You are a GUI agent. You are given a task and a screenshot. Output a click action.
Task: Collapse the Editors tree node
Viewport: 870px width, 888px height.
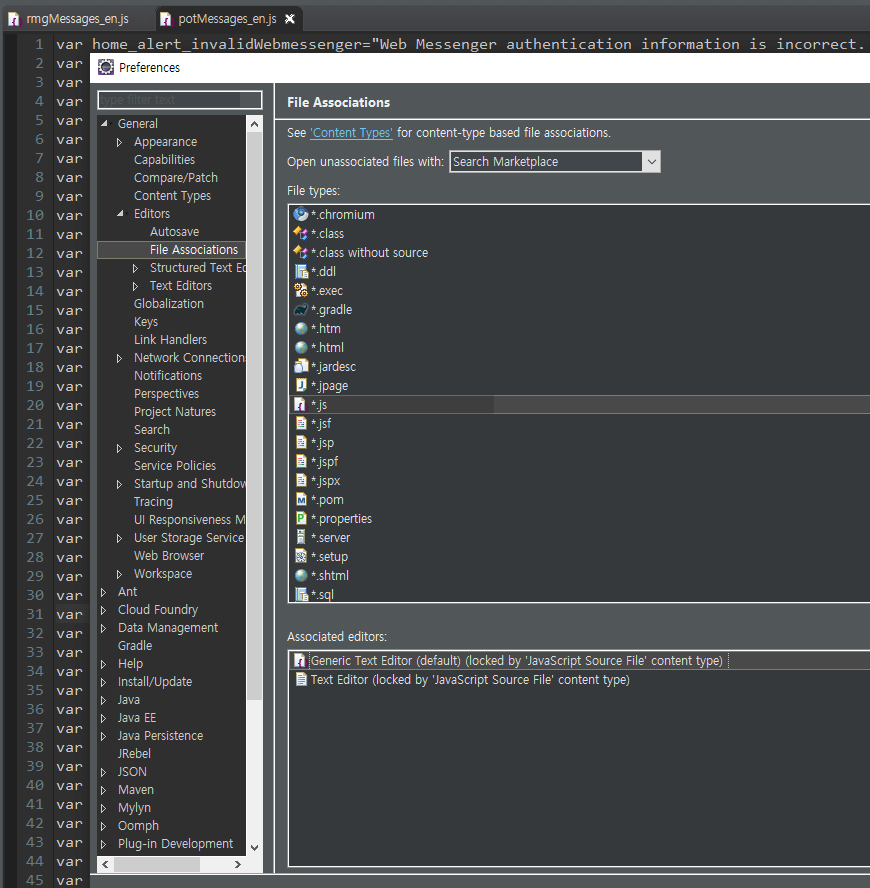pyautogui.click(x=120, y=214)
